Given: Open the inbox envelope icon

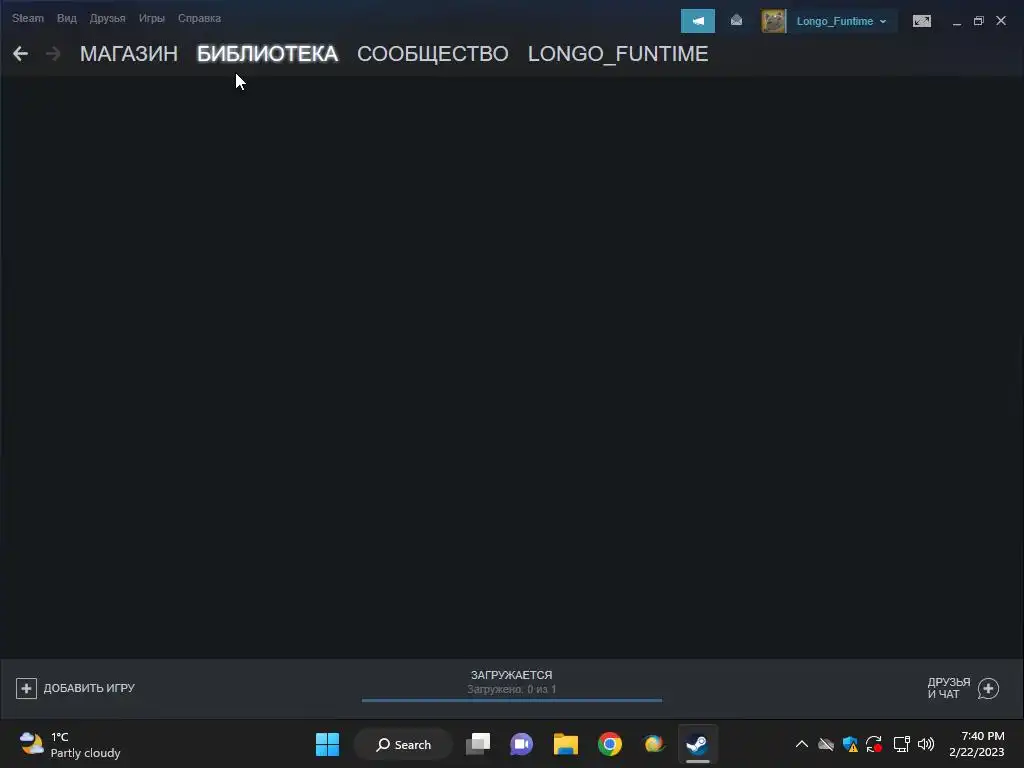Looking at the screenshot, I should click(736, 21).
